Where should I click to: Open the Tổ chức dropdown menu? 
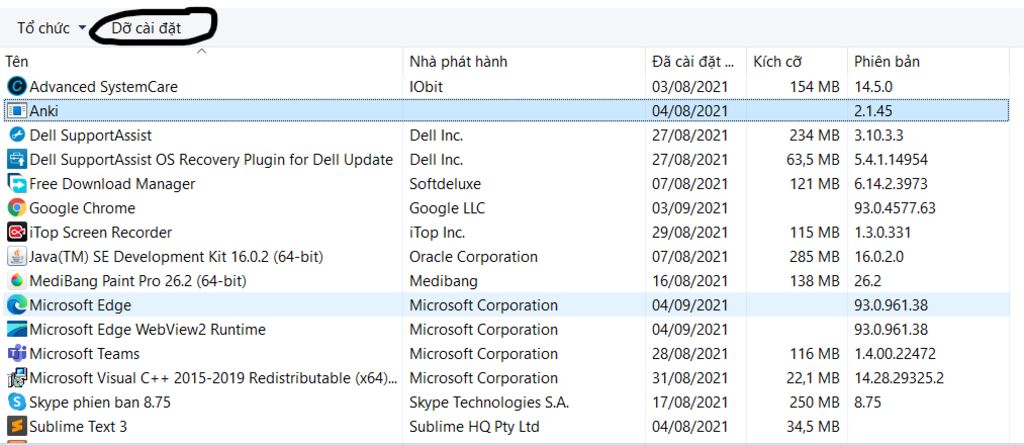[x=52, y=28]
